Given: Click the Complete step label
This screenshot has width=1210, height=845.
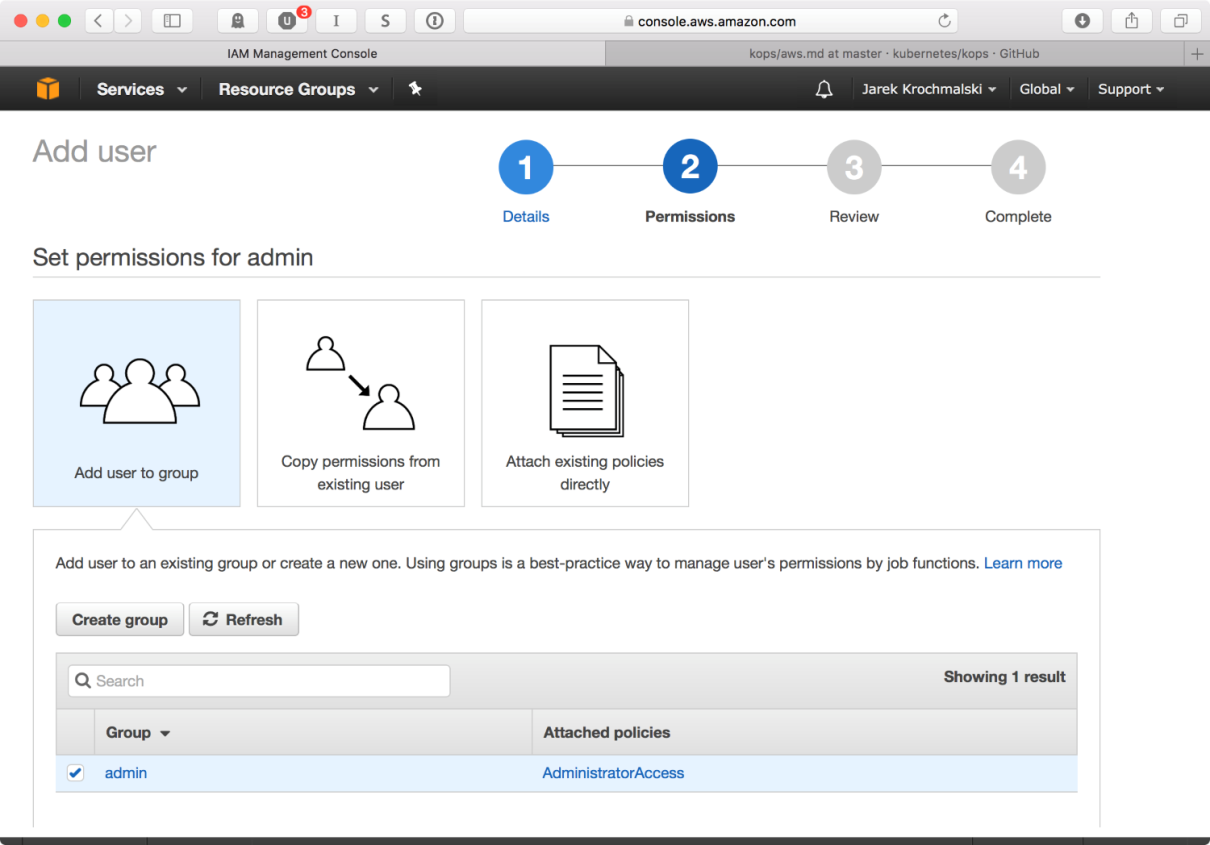Looking at the screenshot, I should 1018,216.
